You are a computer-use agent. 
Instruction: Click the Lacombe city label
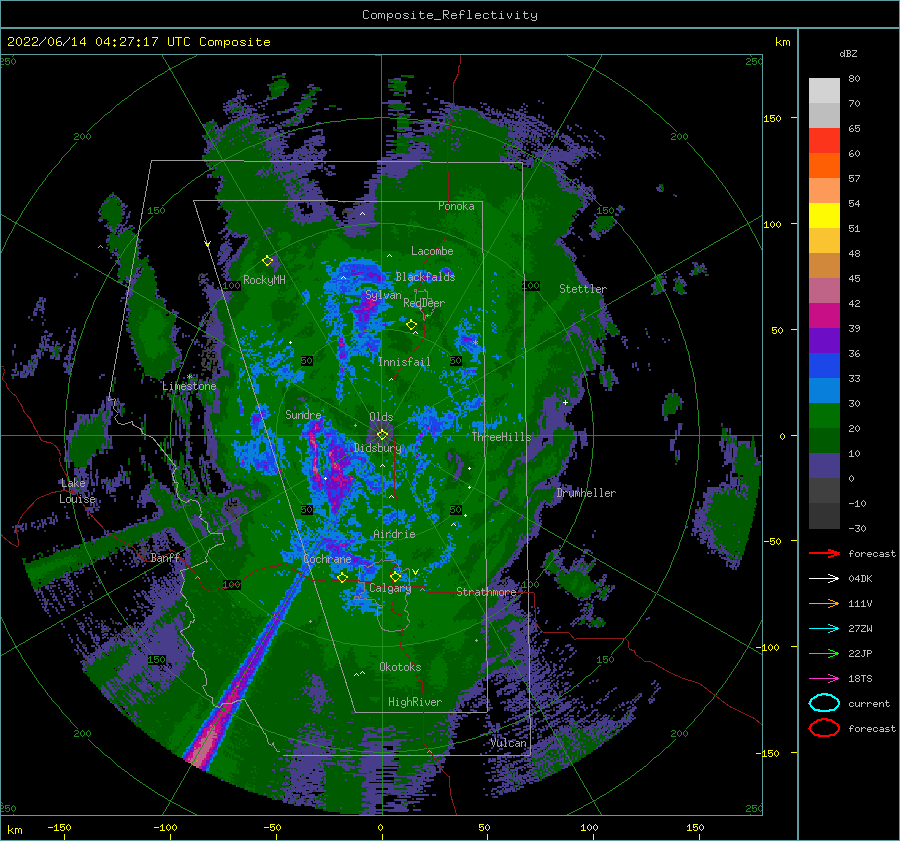click(432, 251)
